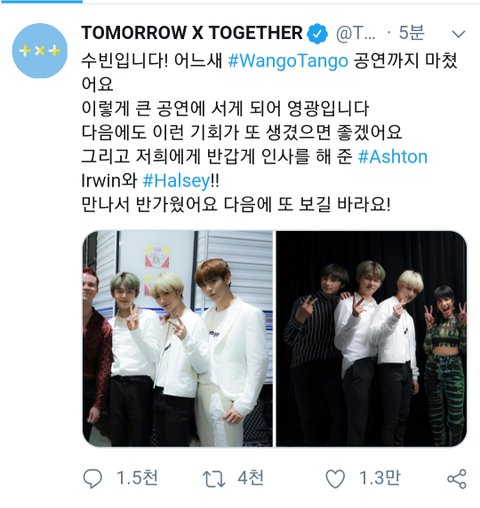480x508 pixels.
Task: Like the tweet with heart icon
Action: 335,479
